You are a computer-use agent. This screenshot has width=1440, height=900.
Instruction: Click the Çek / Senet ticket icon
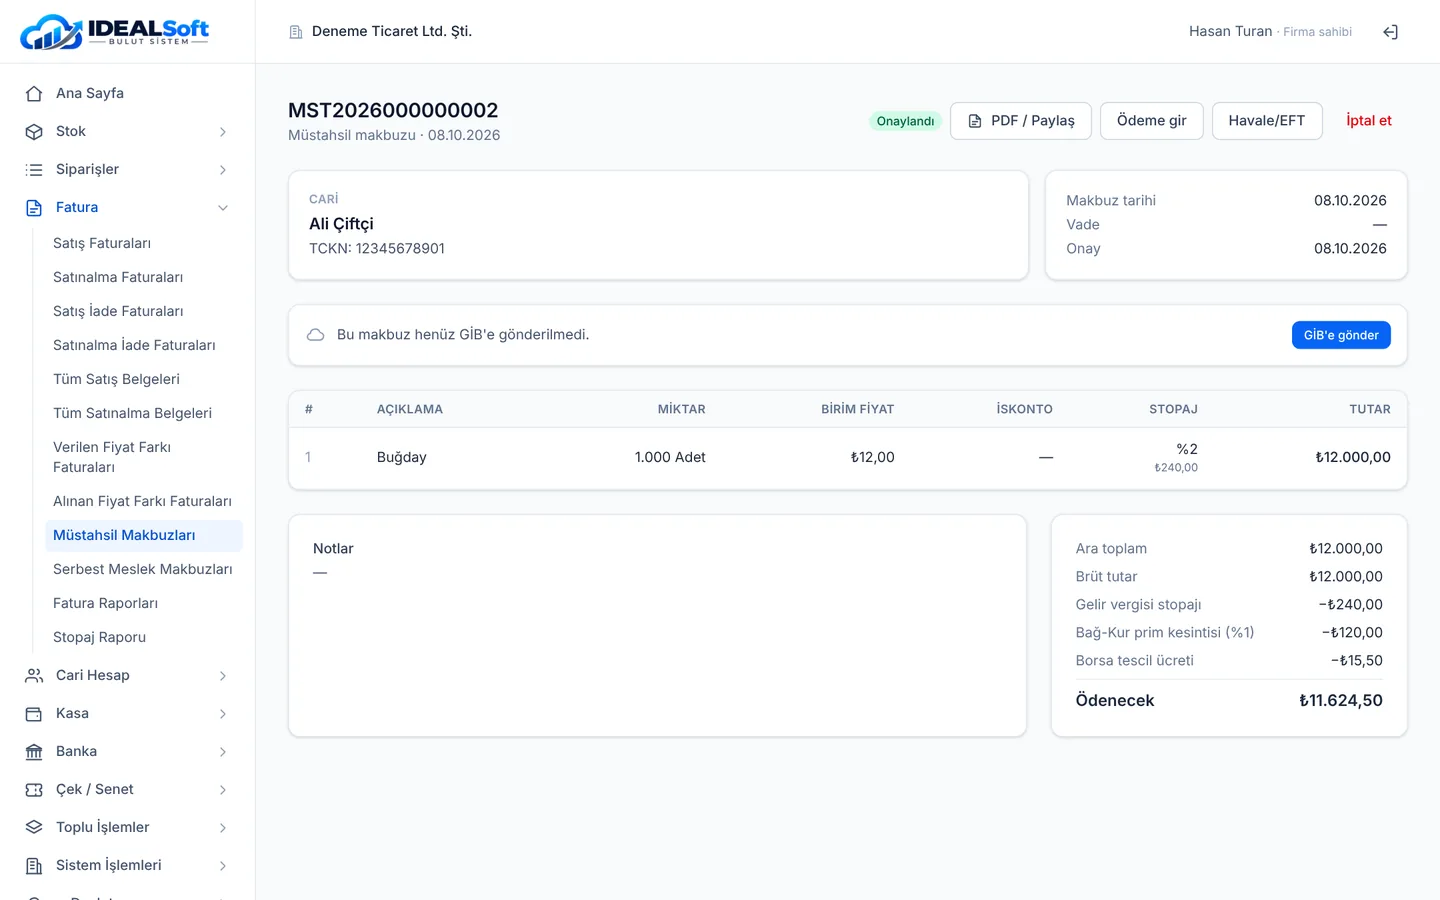pos(34,789)
